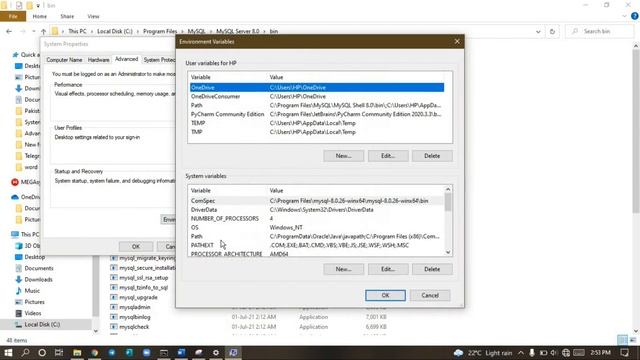Select OneDriveConsumer variable row

tap(317, 96)
